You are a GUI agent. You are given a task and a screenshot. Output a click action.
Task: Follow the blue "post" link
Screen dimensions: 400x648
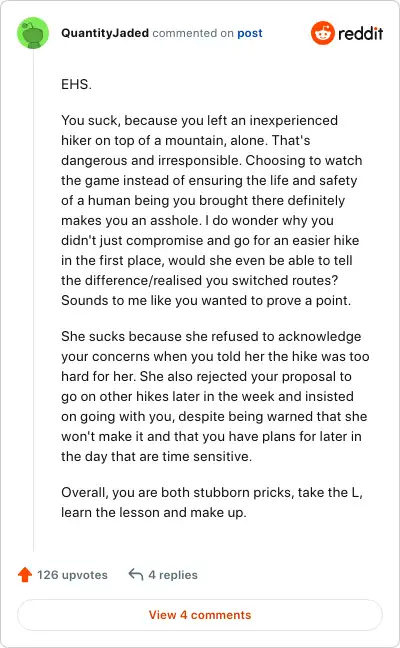click(250, 33)
